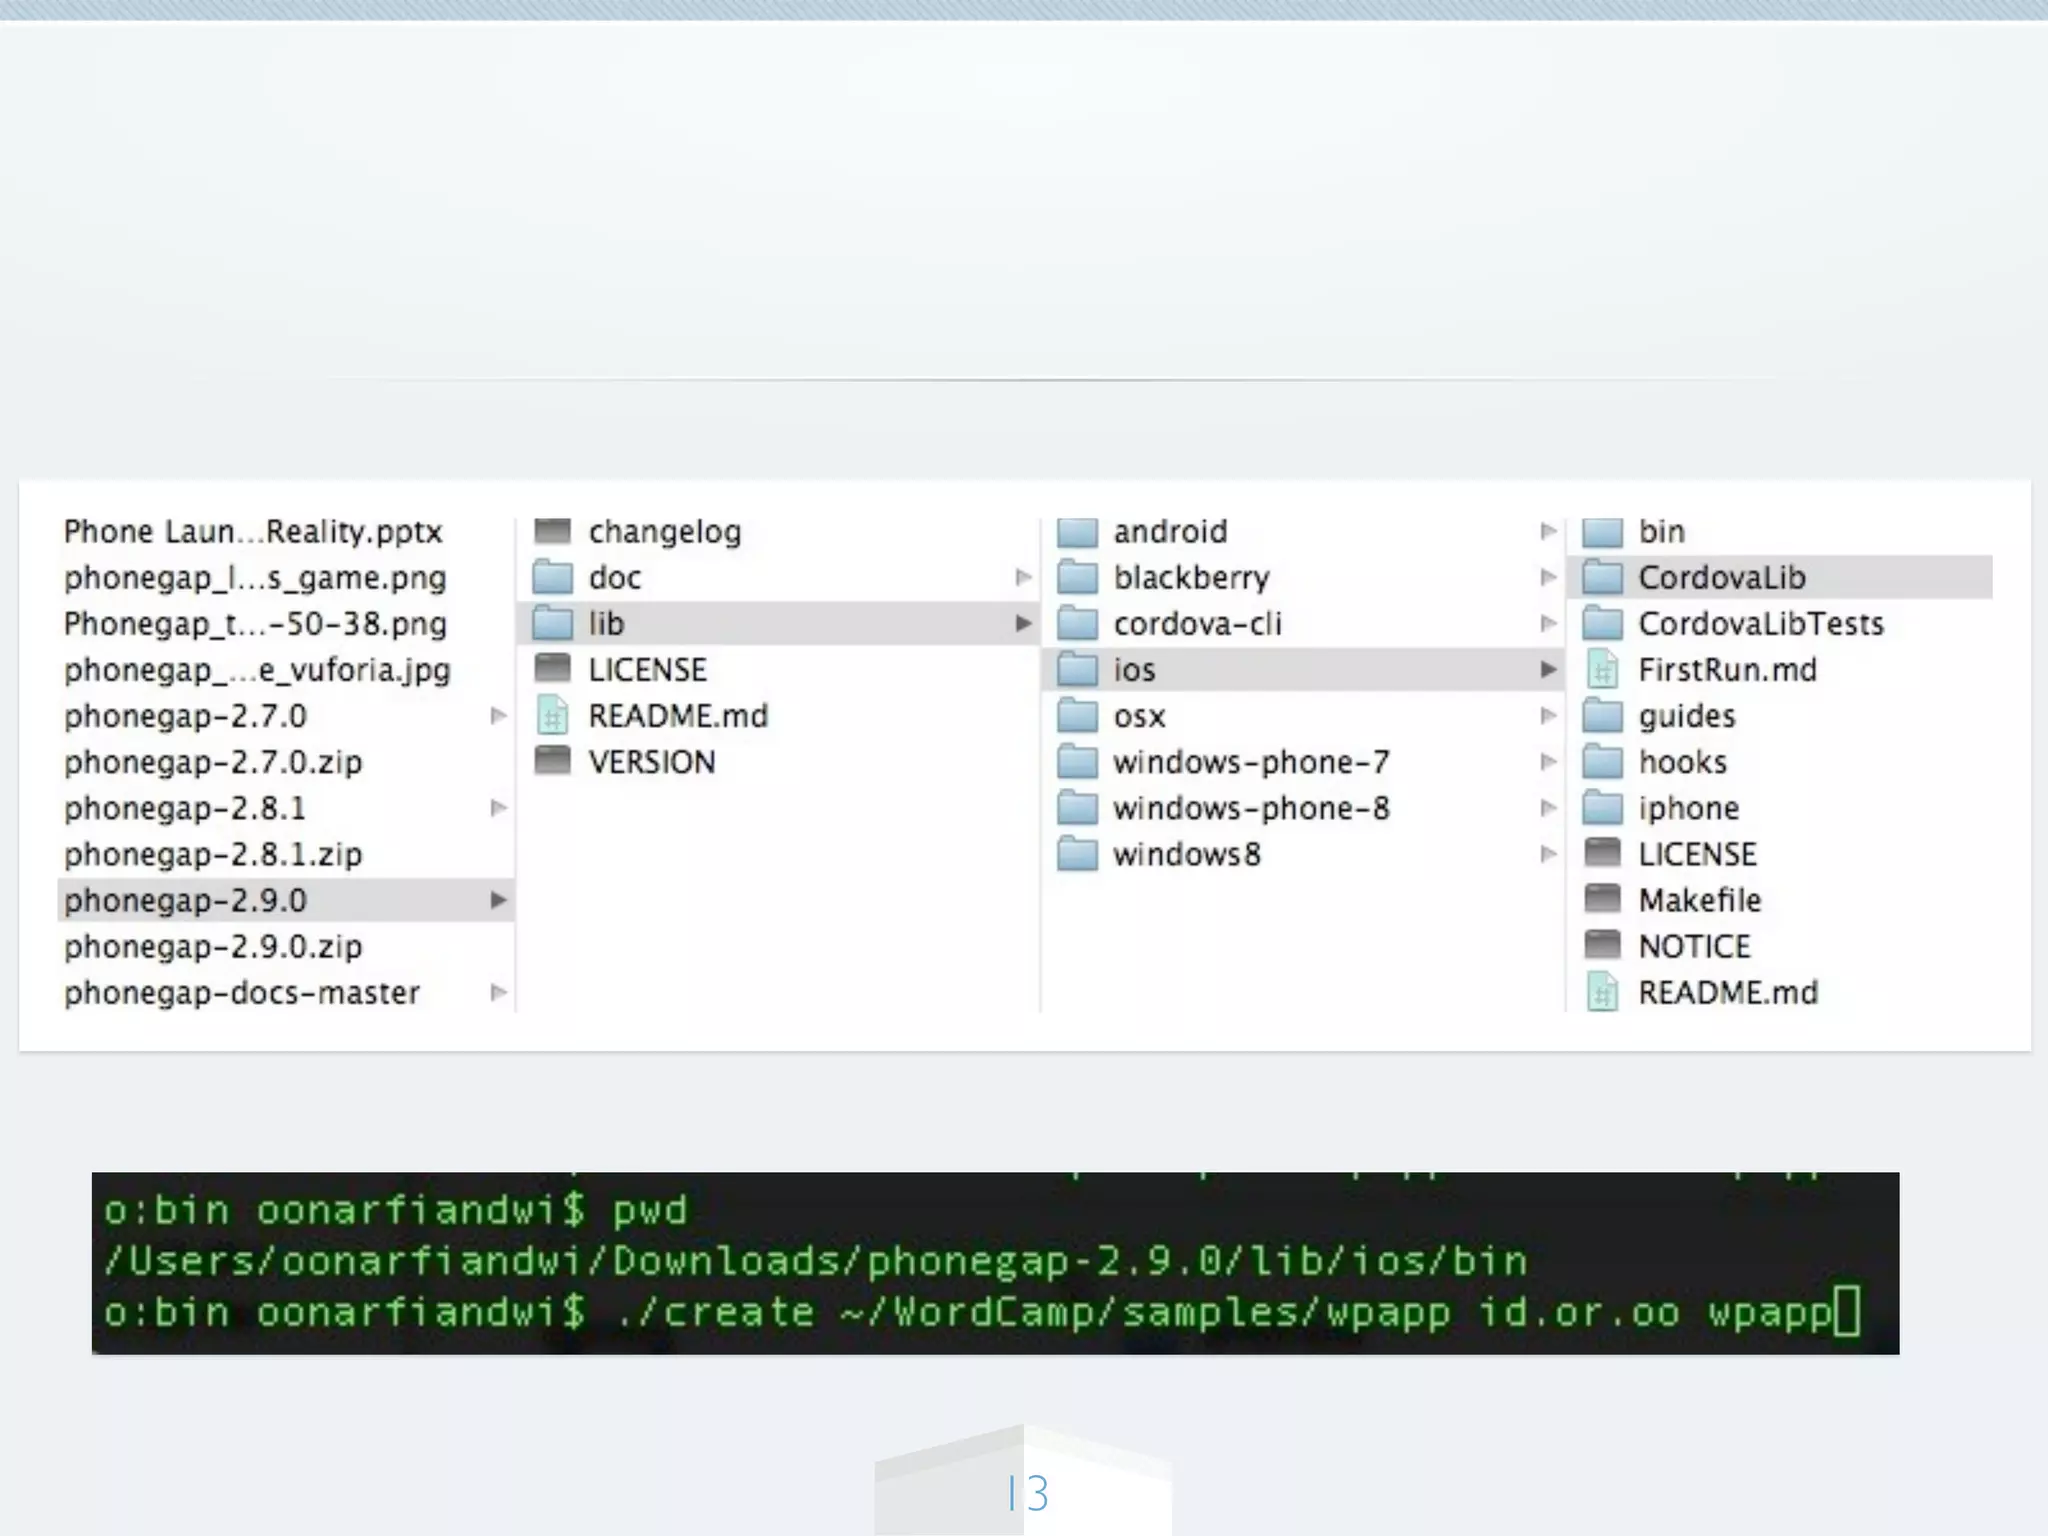Viewport: 2048px width, 1536px height.
Task: Click the Makefile file icon
Action: [x=1602, y=899]
